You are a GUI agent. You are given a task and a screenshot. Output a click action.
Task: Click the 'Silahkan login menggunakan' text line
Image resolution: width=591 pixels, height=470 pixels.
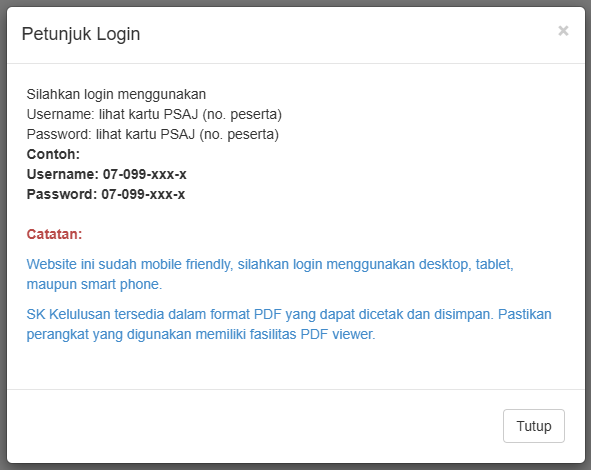[116, 94]
